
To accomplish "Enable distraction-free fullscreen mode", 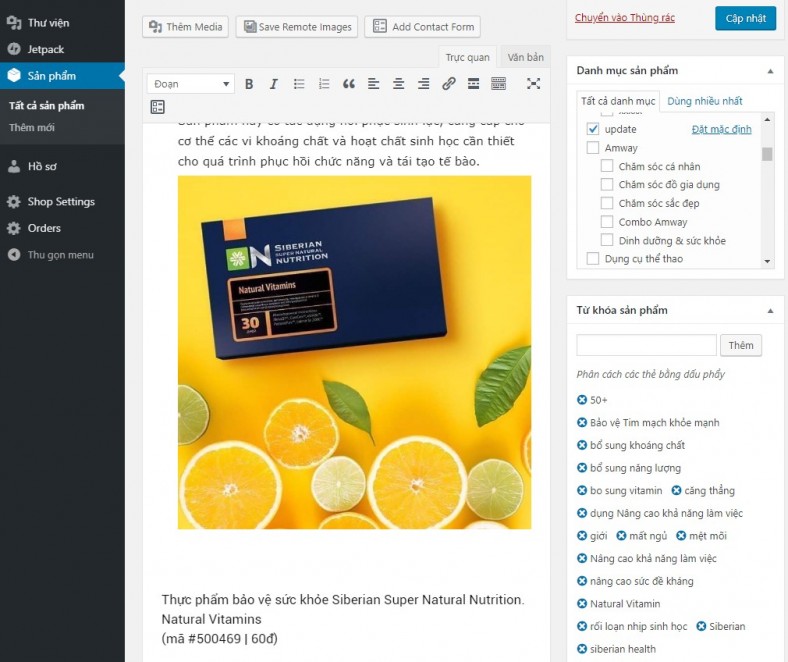I will point(533,84).
